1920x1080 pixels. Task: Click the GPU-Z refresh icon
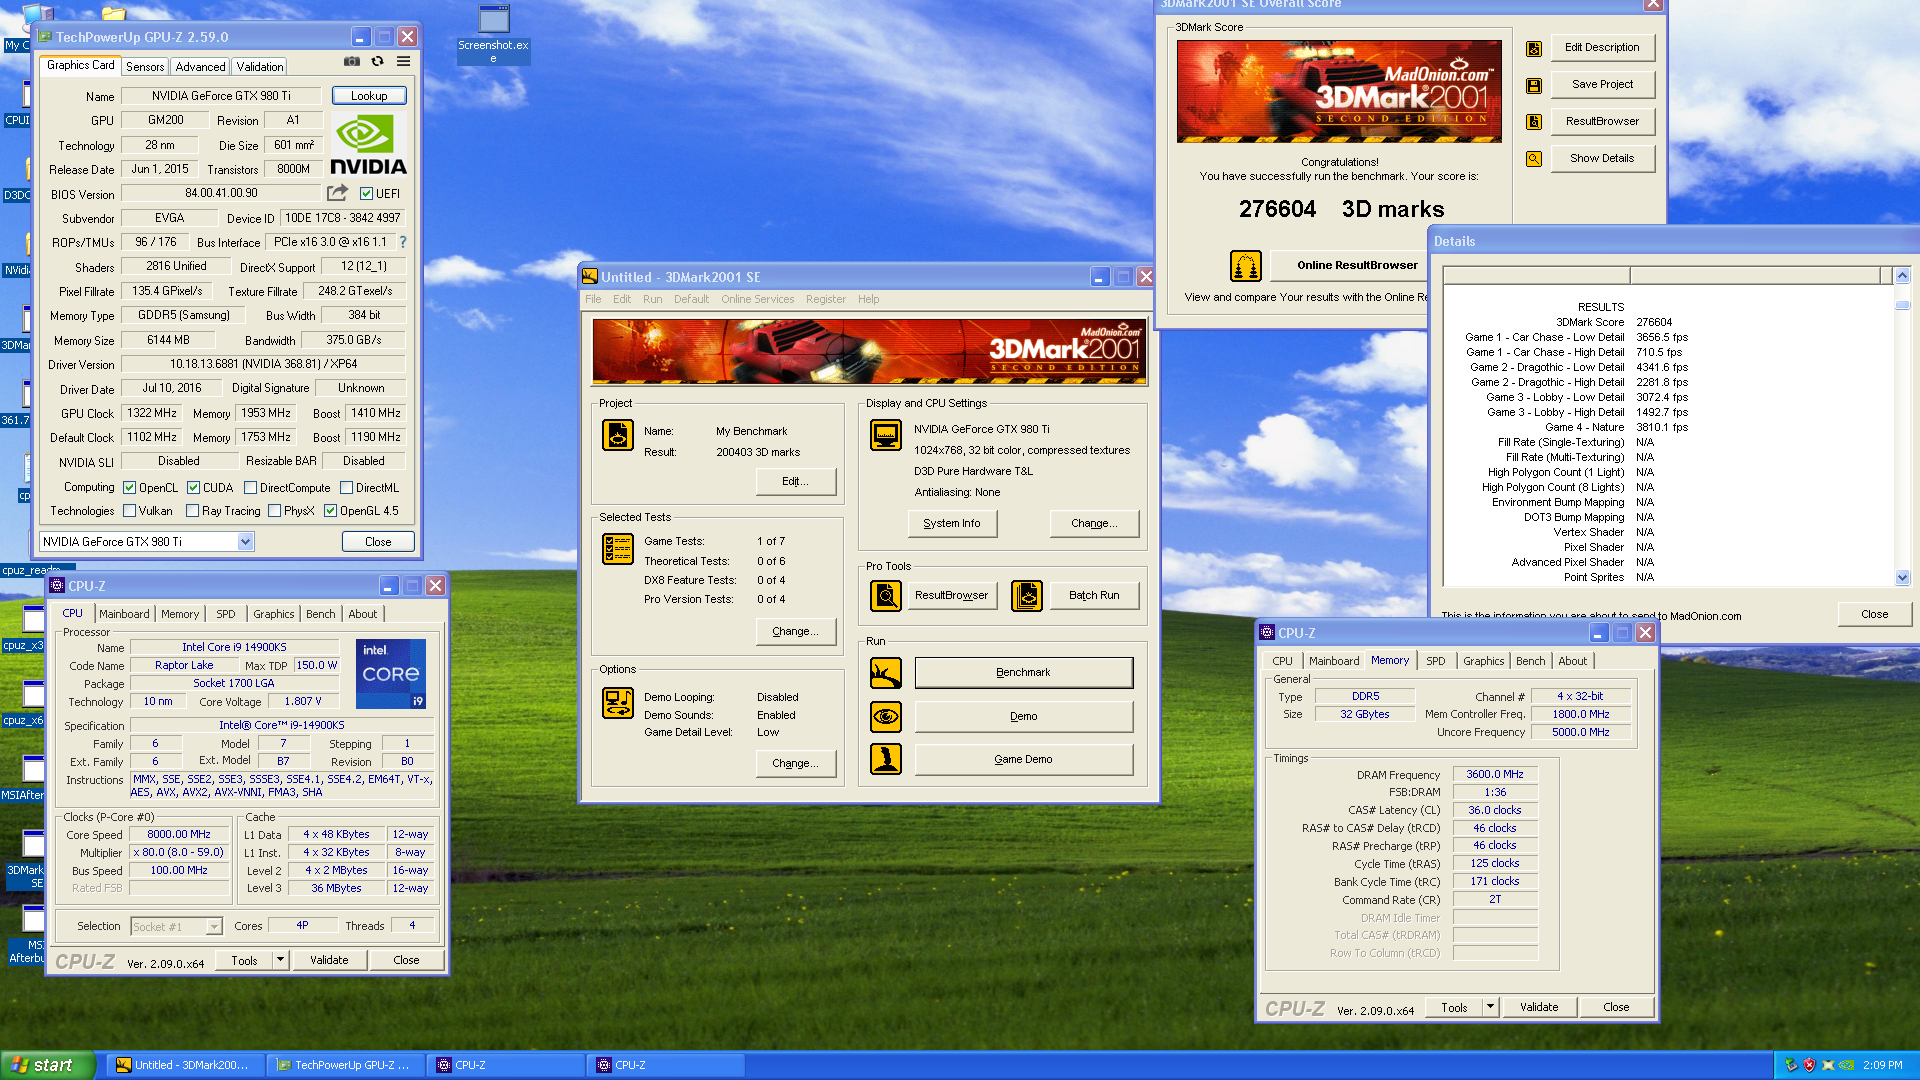point(377,61)
